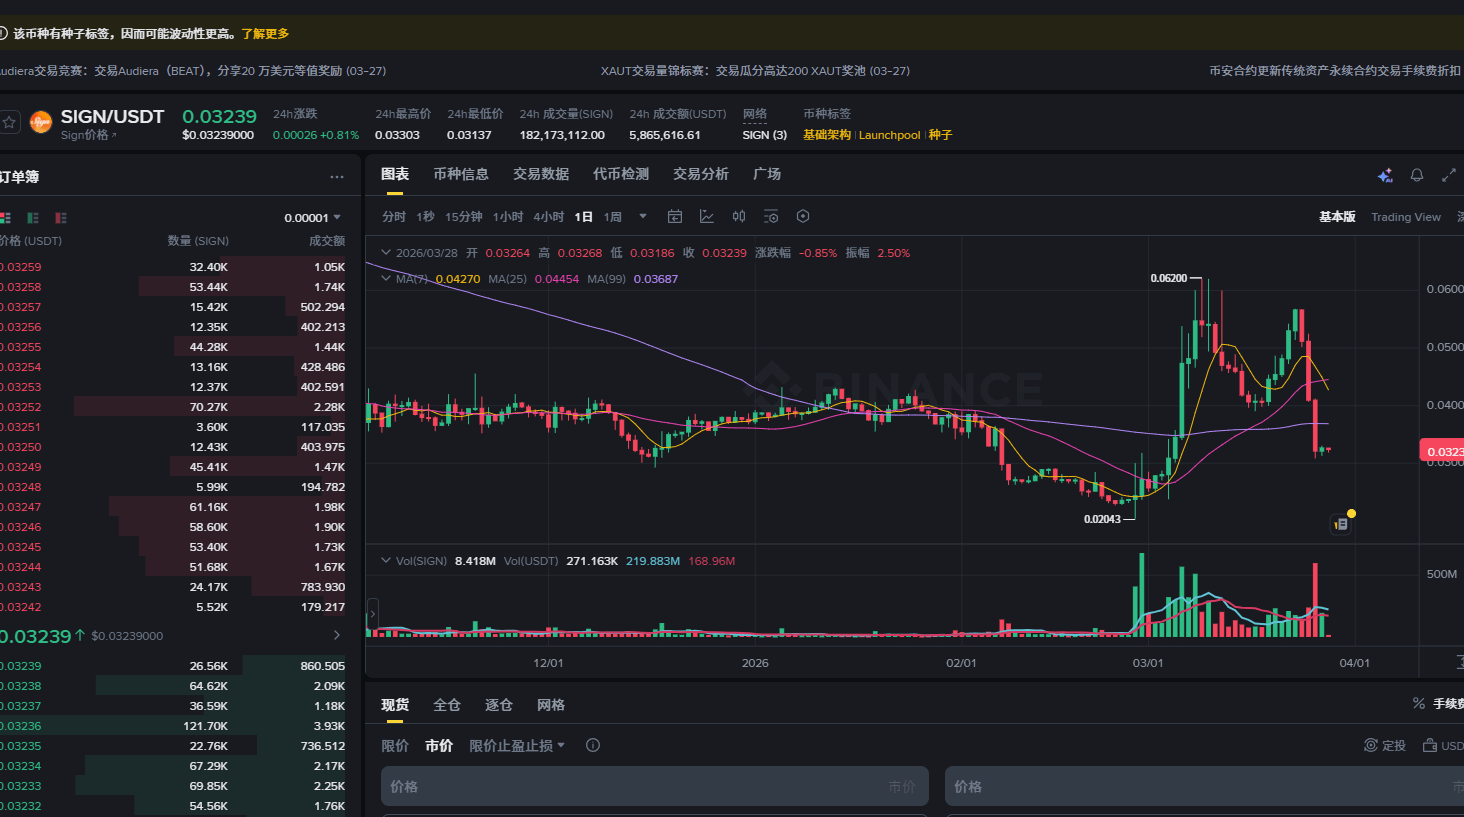
Task: Set chart interval to 1周
Action: click(613, 217)
